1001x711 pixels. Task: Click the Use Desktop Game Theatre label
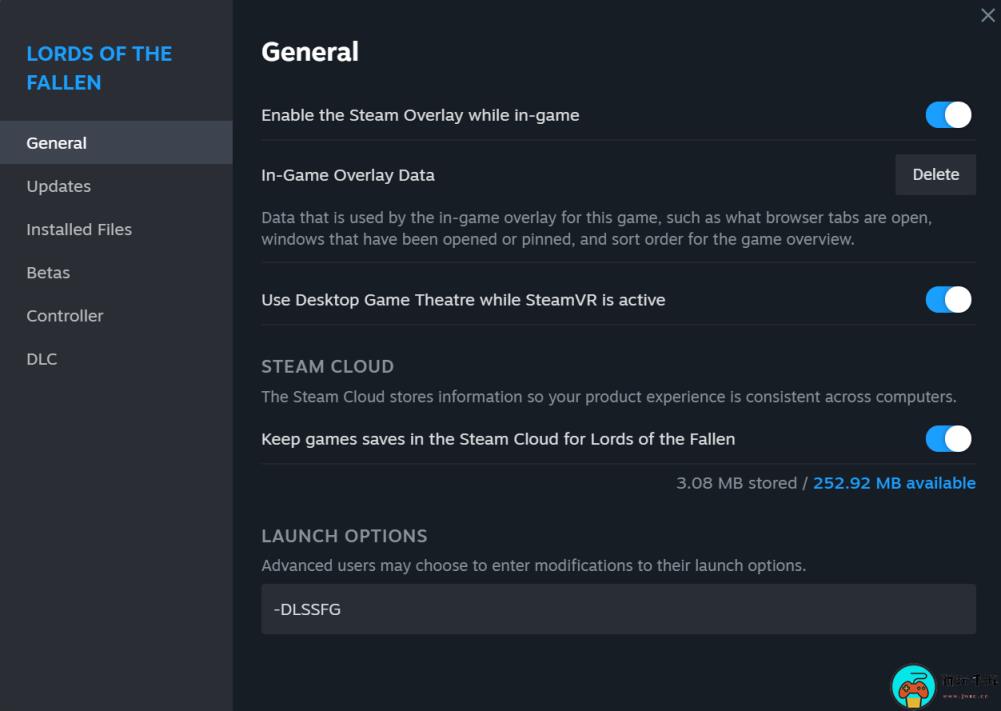click(x=463, y=300)
